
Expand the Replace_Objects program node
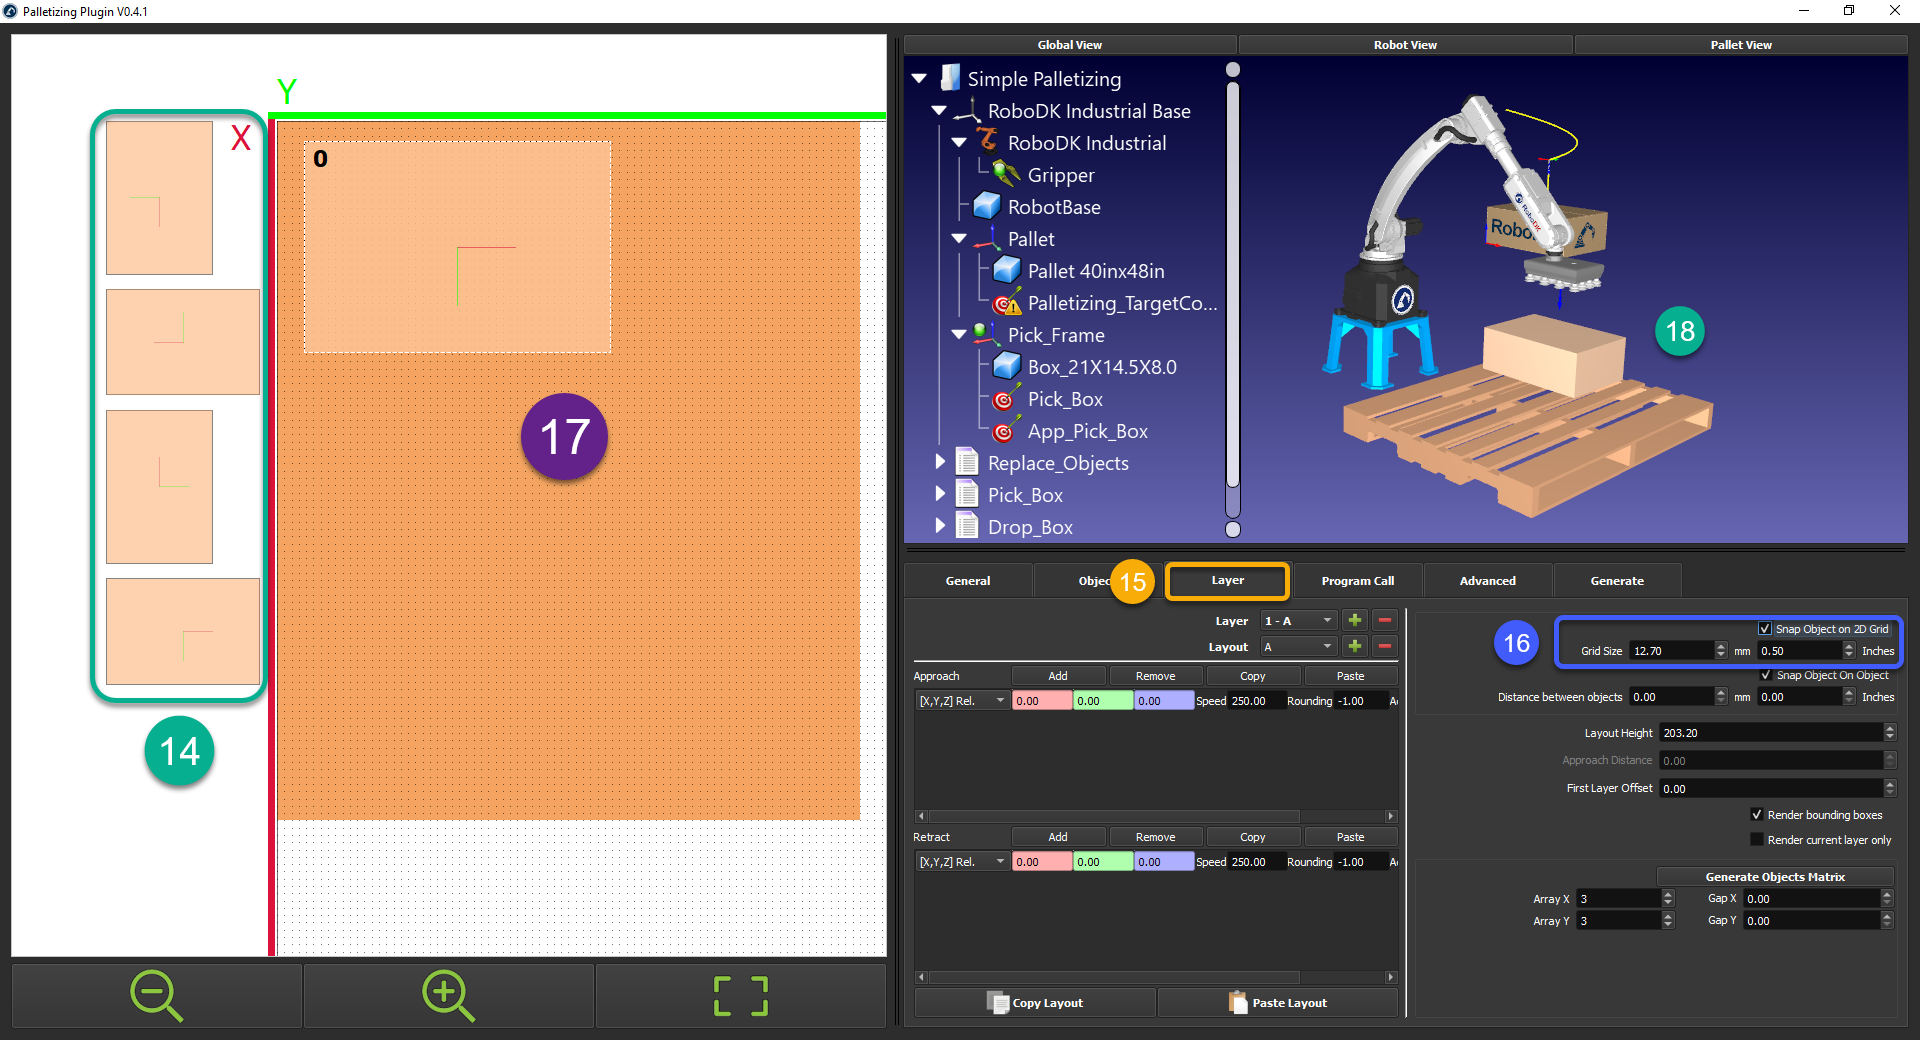940,462
